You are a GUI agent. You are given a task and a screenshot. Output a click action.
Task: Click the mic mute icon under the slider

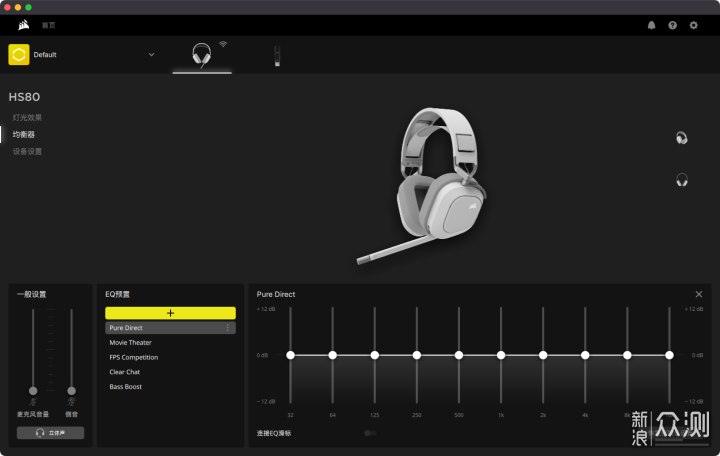coord(33,402)
